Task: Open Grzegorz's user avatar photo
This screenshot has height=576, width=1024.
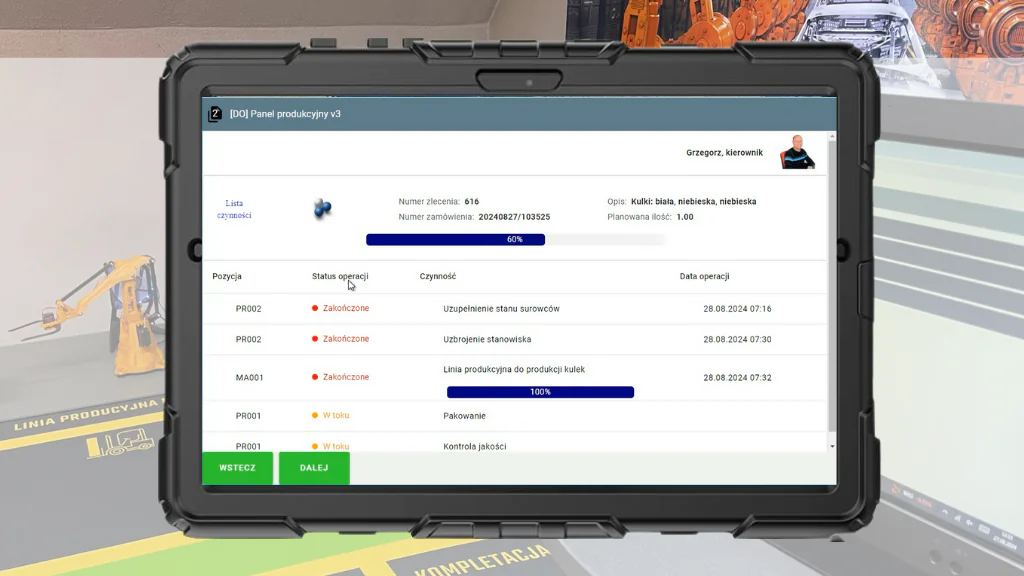Action: (797, 152)
